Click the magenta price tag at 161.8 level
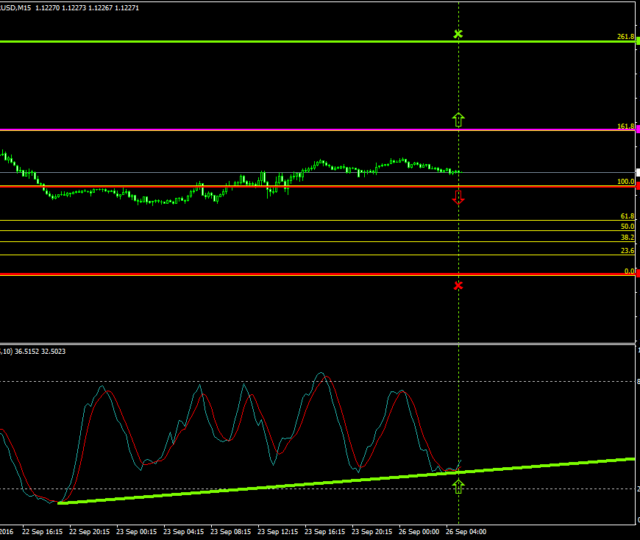 pyautogui.click(x=637, y=129)
